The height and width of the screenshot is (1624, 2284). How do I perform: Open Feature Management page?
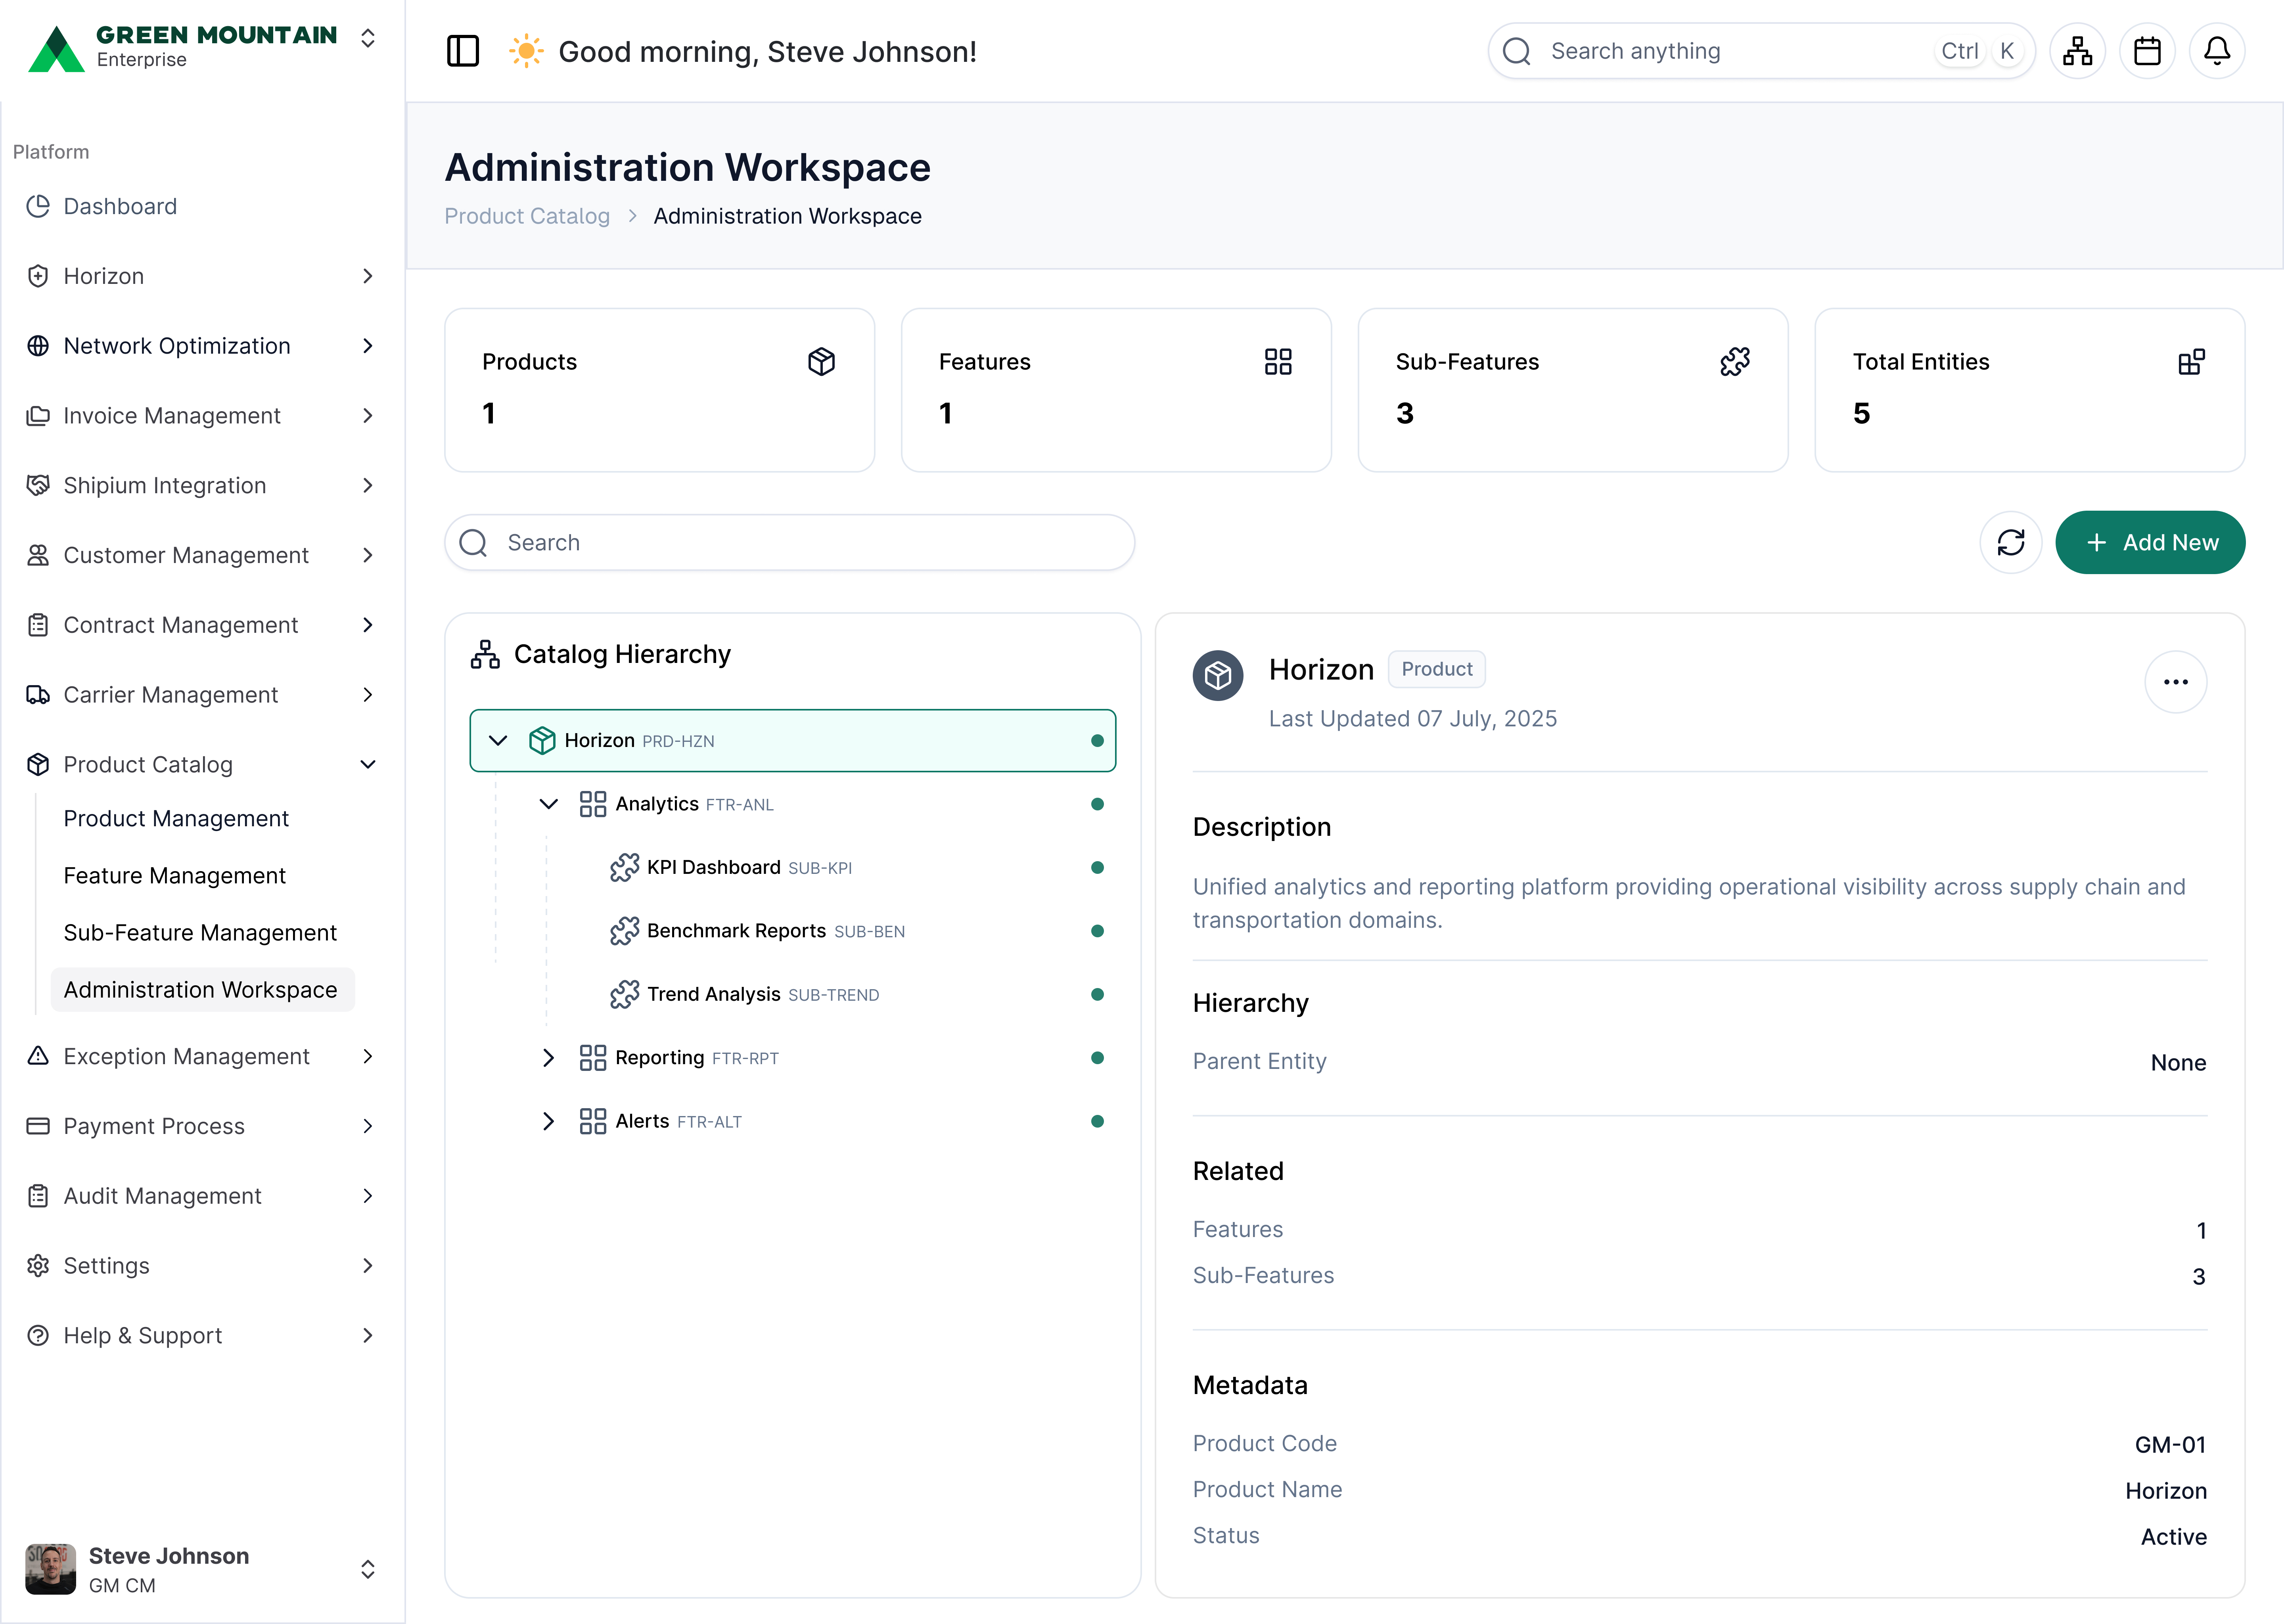pos(174,875)
